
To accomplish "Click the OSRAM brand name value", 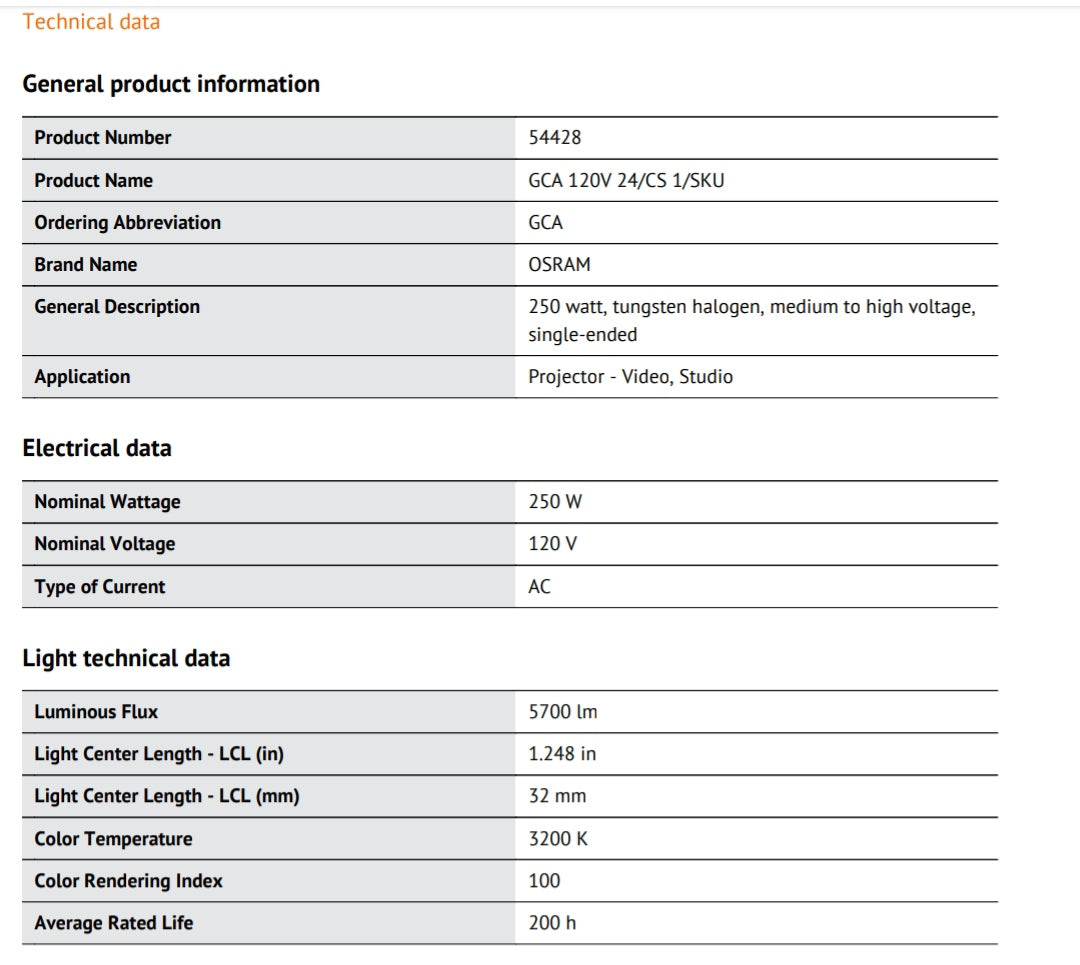I will coord(559,265).
